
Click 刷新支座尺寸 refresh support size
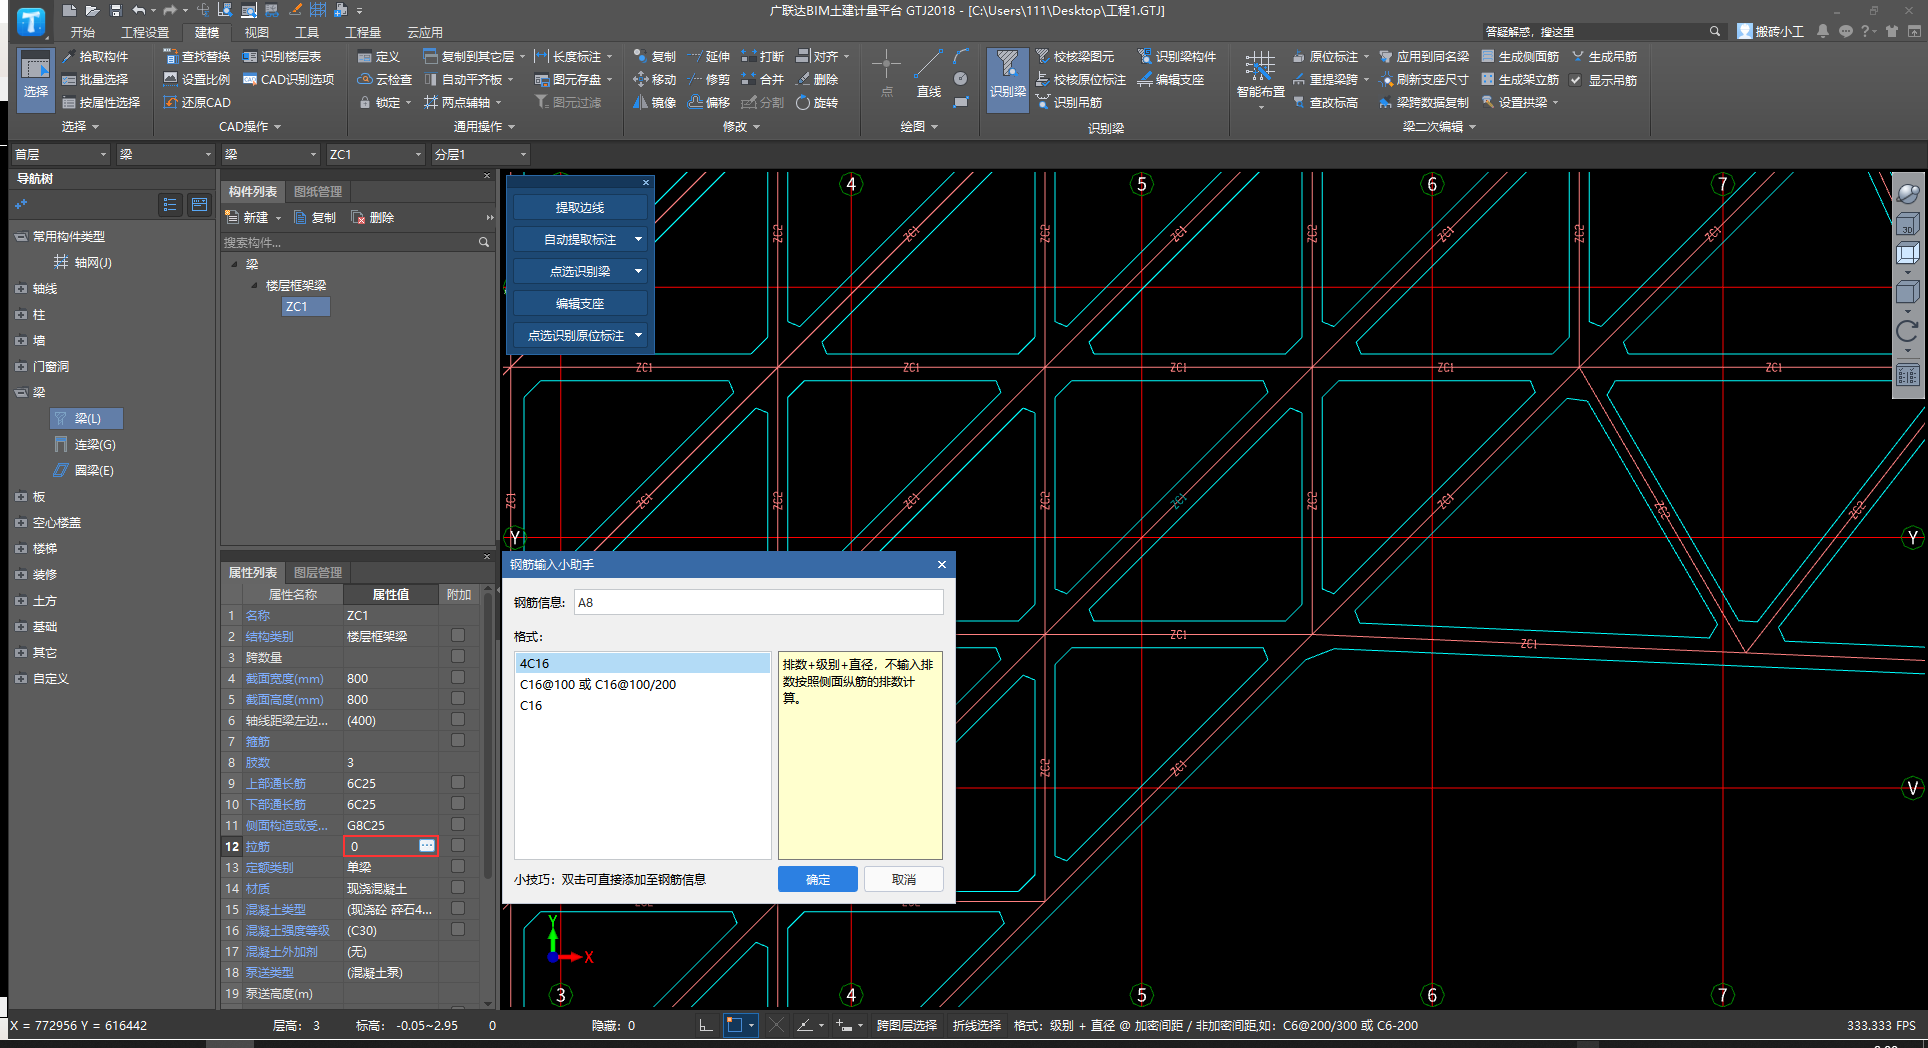tap(1424, 79)
